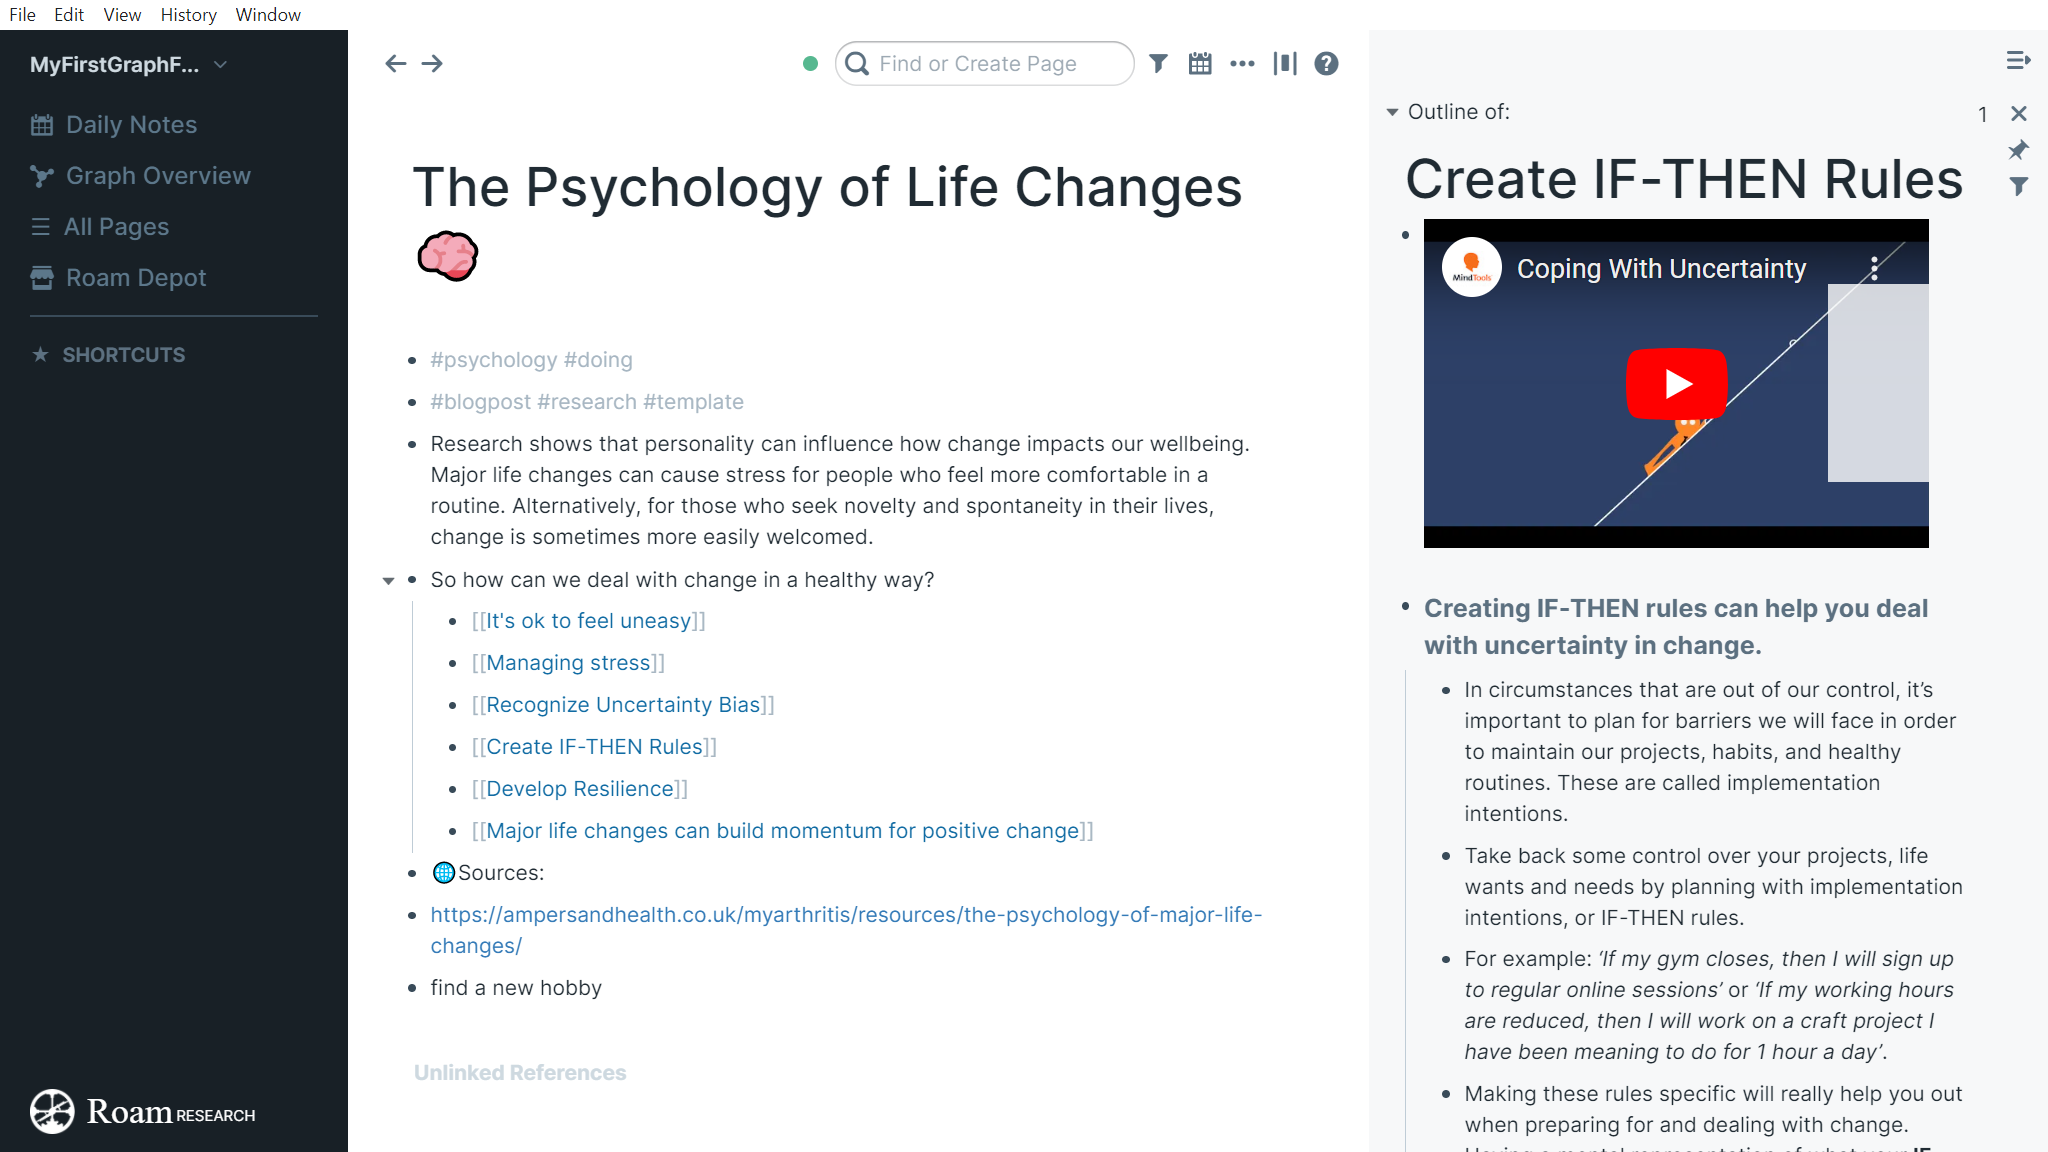Screen dimensions: 2048x1152
Task: Open the three-dots more options menu
Action: [1242, 64]
